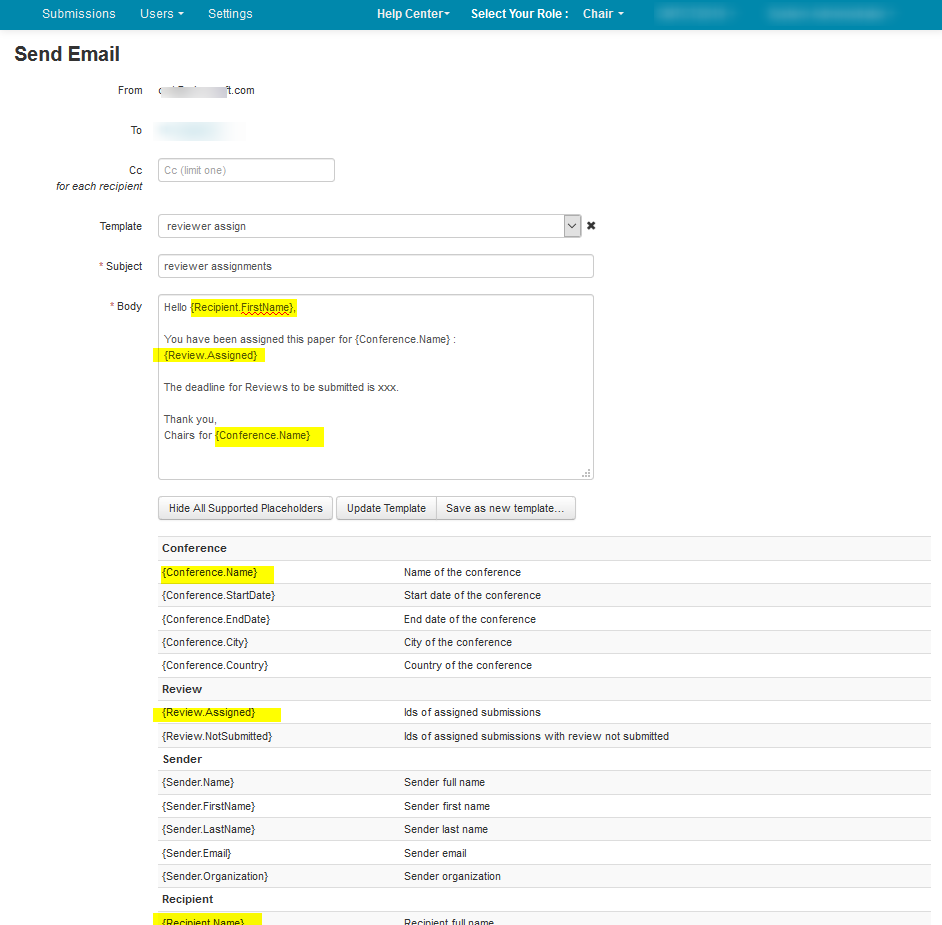Clear the selected template with X icon

(591, 226)
